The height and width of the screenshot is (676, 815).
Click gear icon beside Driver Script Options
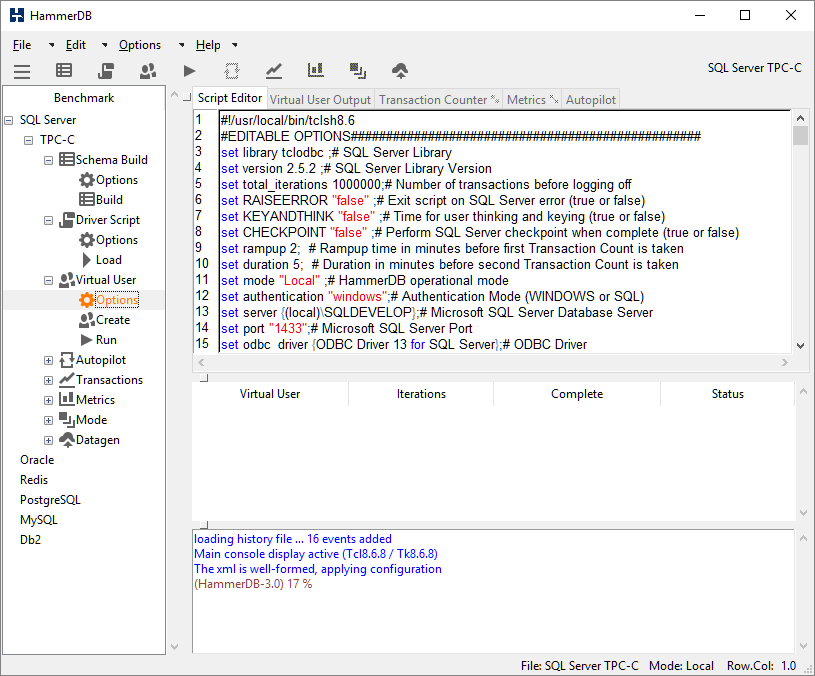(x=87, y=240)
